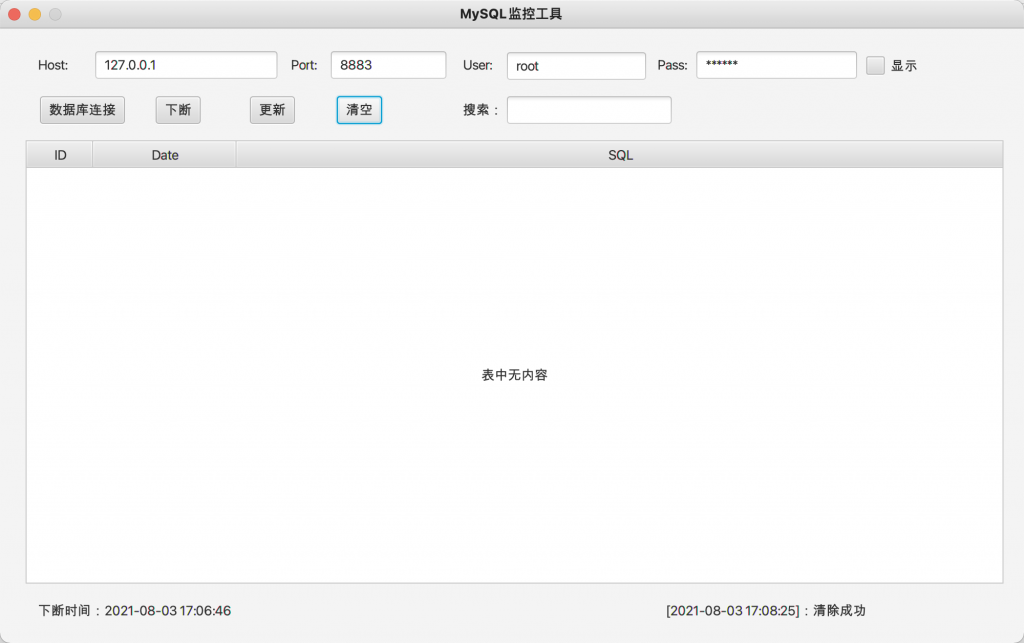
Task: Click the MySQL 监控工具 title bar
Action: (511, 14)
